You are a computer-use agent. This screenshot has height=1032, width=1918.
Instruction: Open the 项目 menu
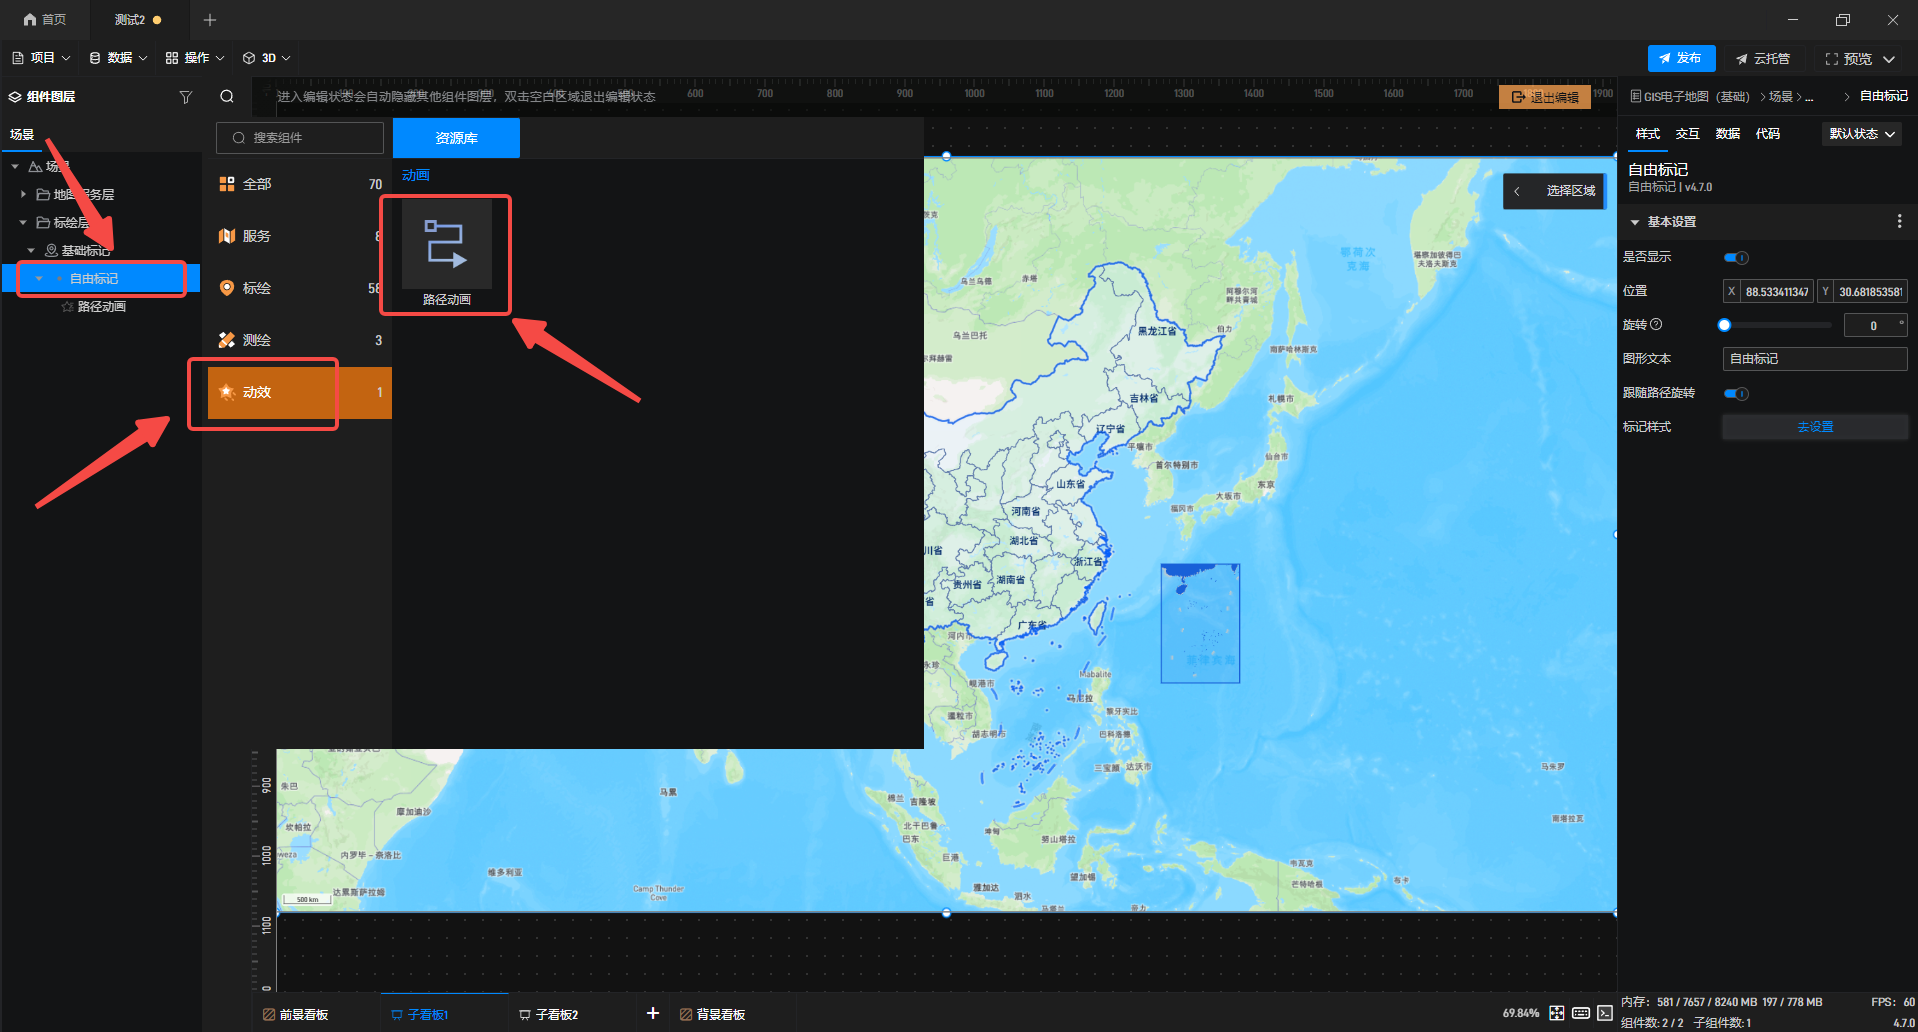[41, 58]
